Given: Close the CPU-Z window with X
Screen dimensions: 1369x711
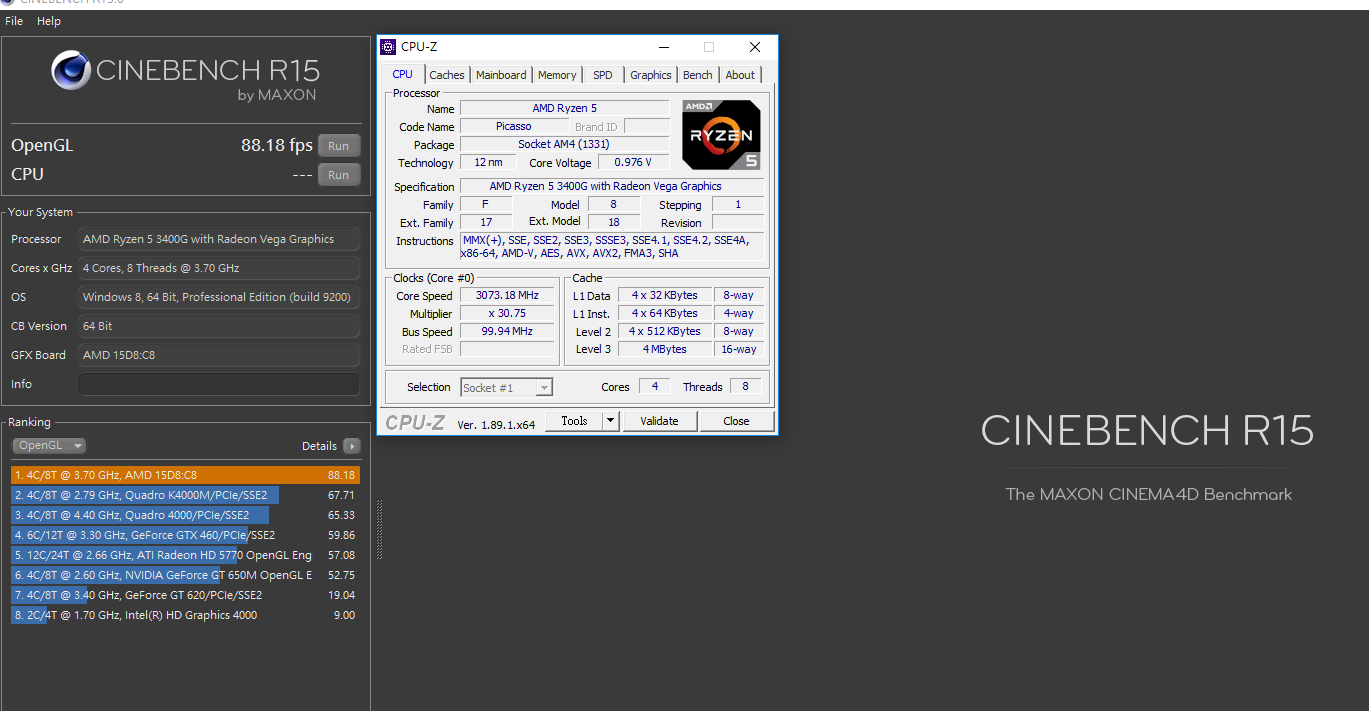Looking at the screenshot, I should (x=755, y=47).
